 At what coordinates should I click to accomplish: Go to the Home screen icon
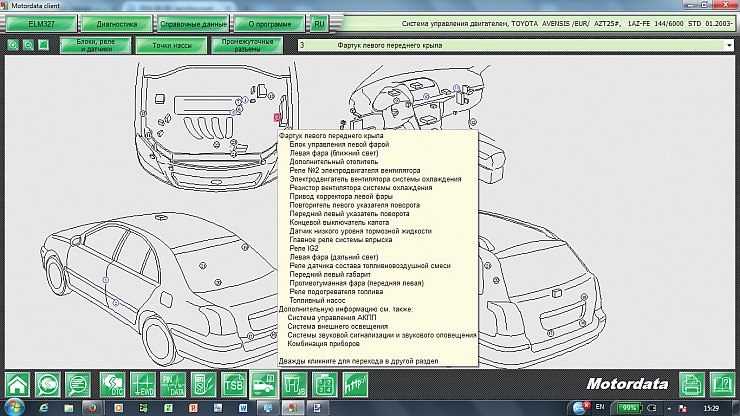click(x=17, y=385)
